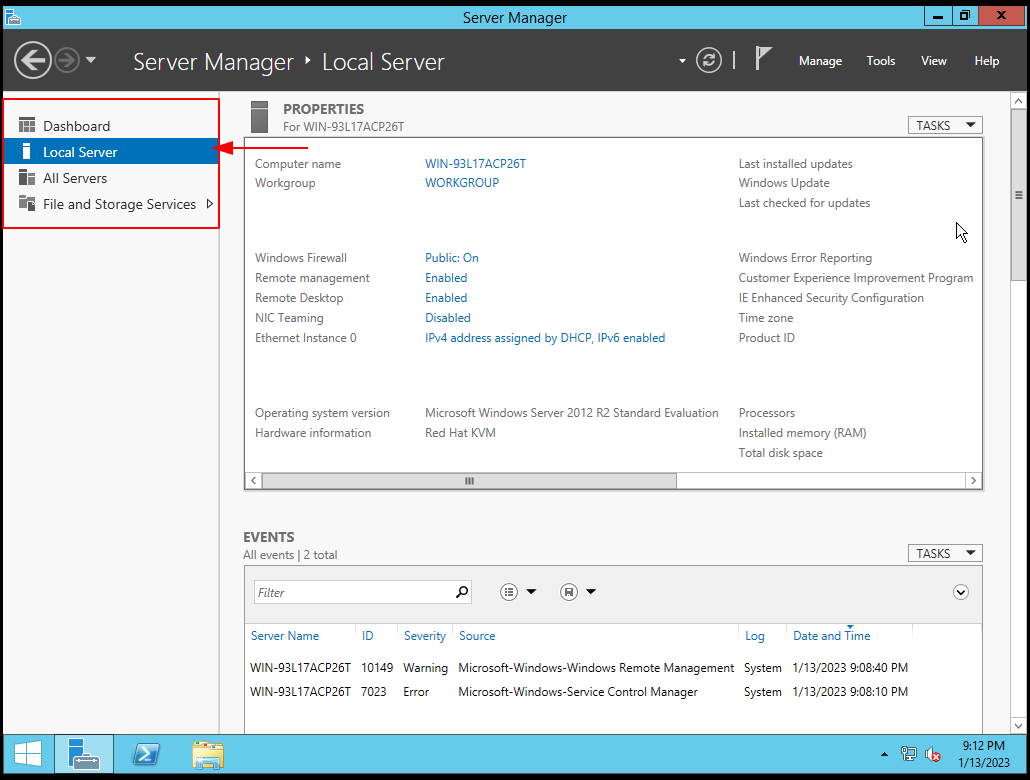Launch Windows PowerShell from the taskbar
The height and width of the screenshot is (780, 1030).
coord(146,754)
